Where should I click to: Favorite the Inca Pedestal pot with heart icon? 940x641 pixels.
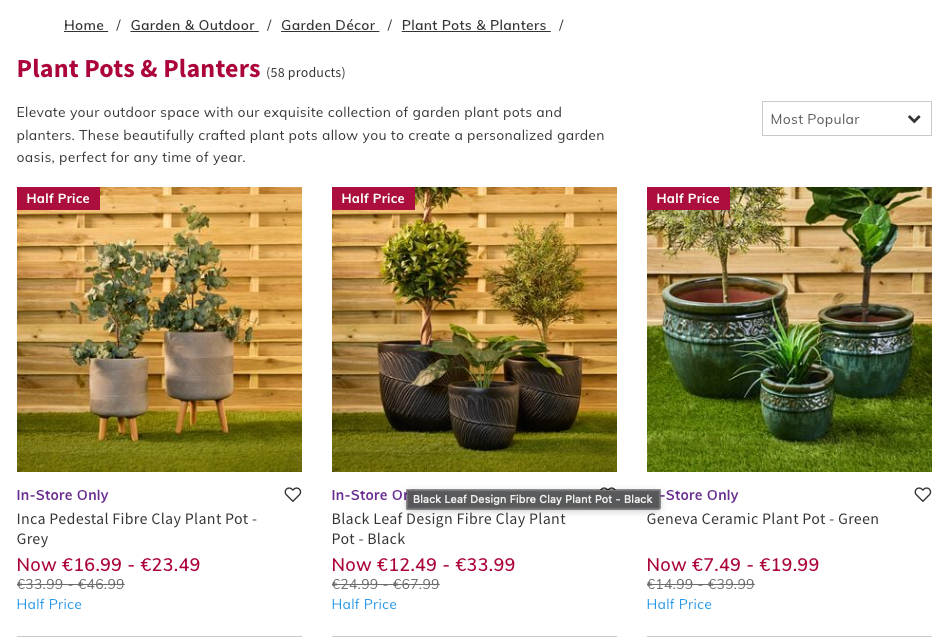[292, 495]
